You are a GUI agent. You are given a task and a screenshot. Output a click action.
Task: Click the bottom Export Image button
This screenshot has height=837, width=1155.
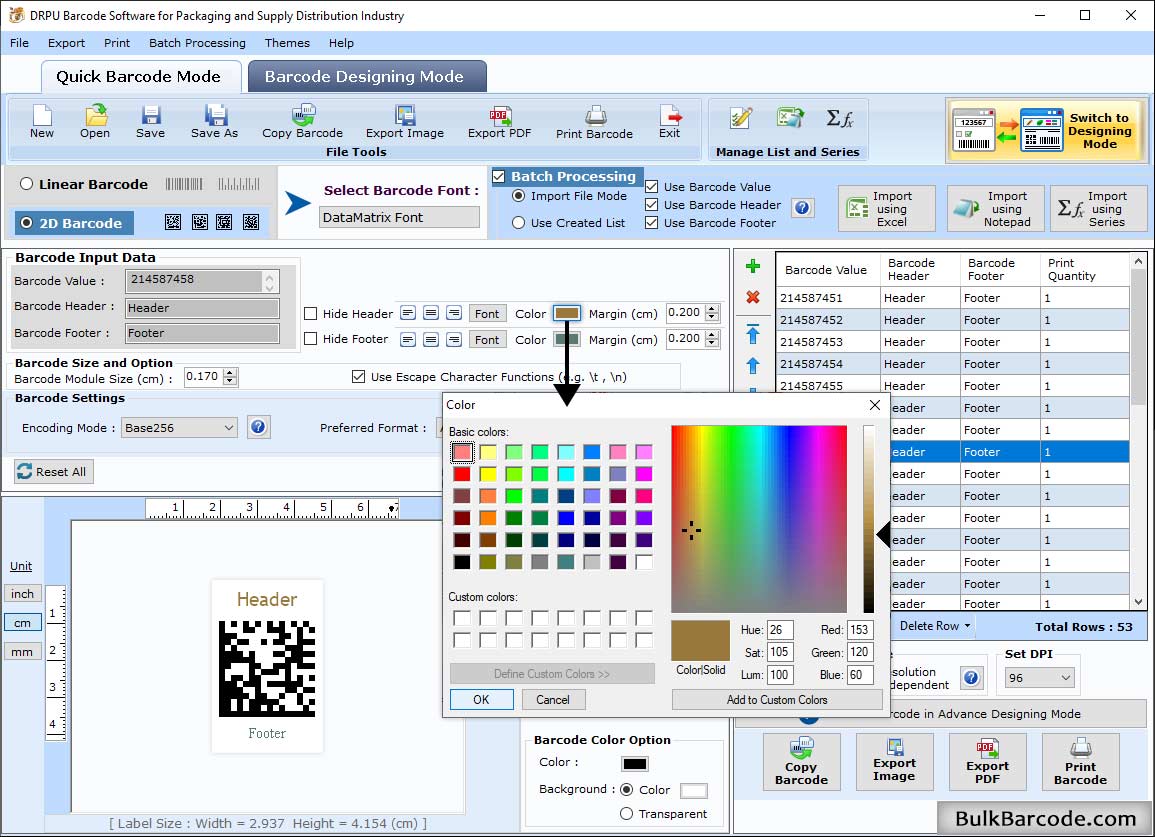click(894, 762)
